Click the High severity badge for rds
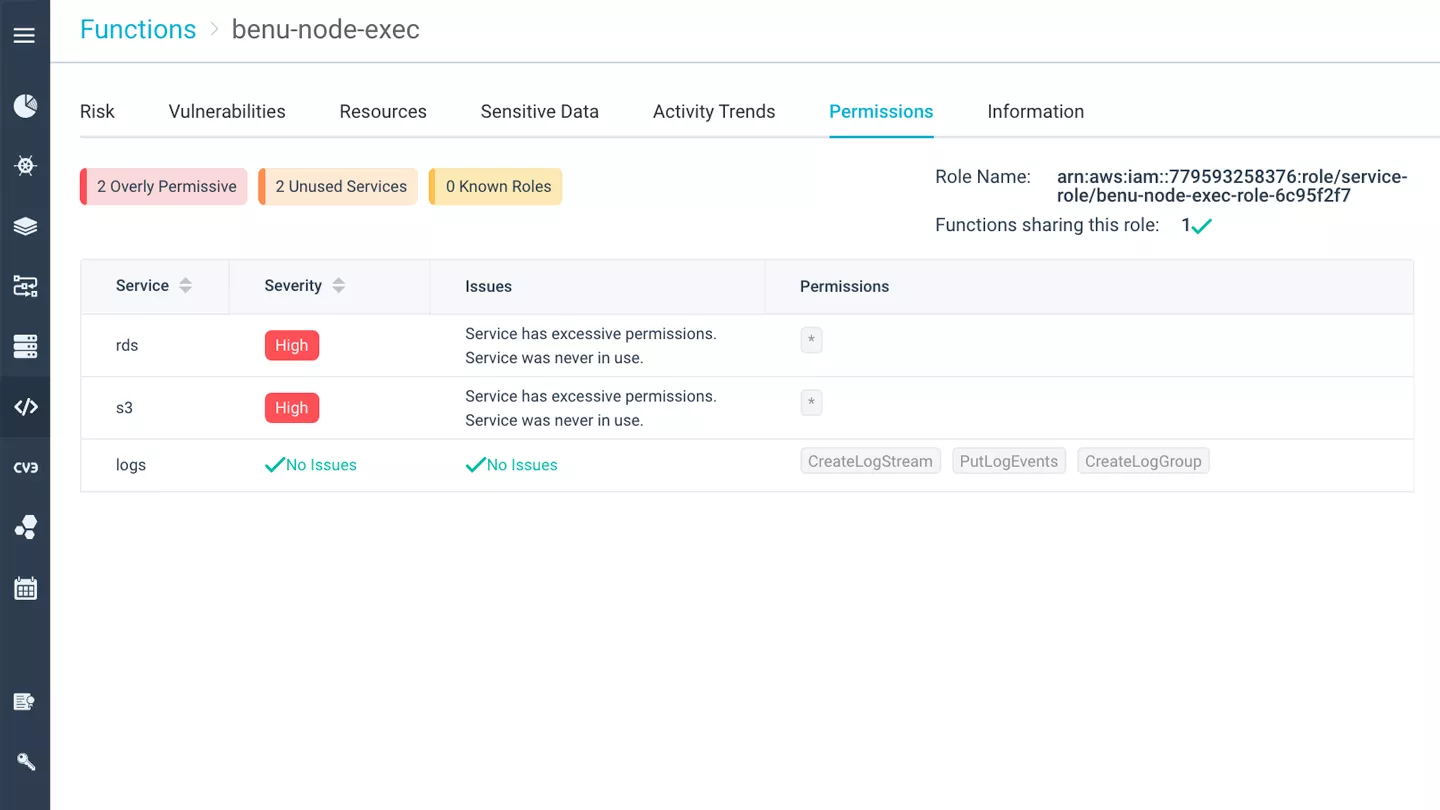The image size is (1440, 810). coord(291,346)
